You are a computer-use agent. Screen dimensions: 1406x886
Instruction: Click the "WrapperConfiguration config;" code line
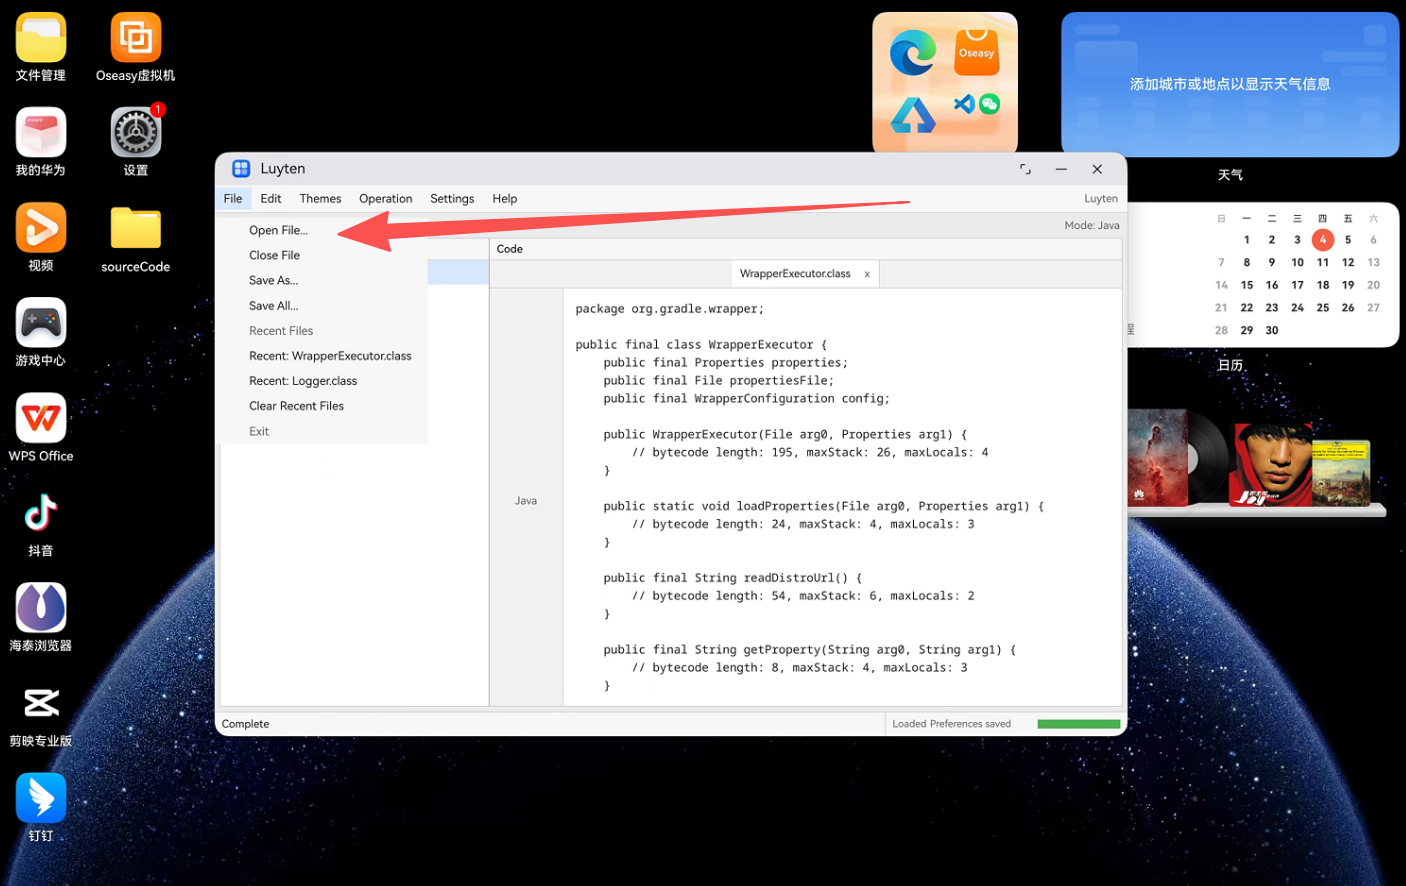coord(746,399)
